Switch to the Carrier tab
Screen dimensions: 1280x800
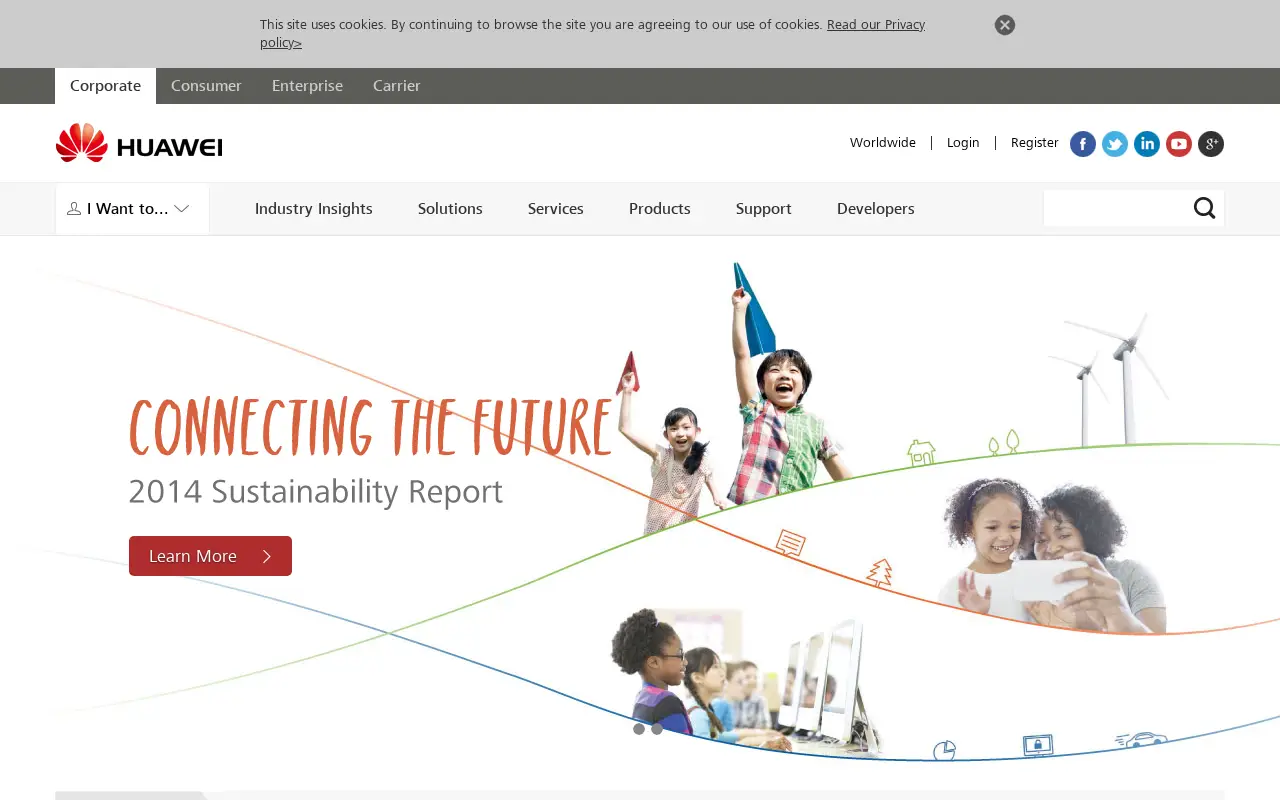tap(397, 86)
